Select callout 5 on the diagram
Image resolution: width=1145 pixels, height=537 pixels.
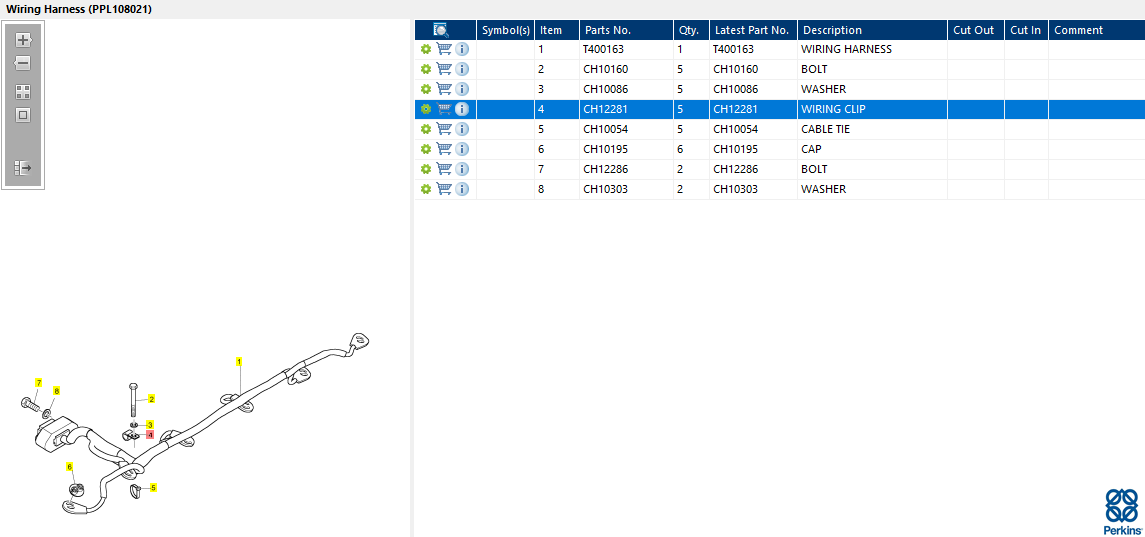[x=153, y=487]
